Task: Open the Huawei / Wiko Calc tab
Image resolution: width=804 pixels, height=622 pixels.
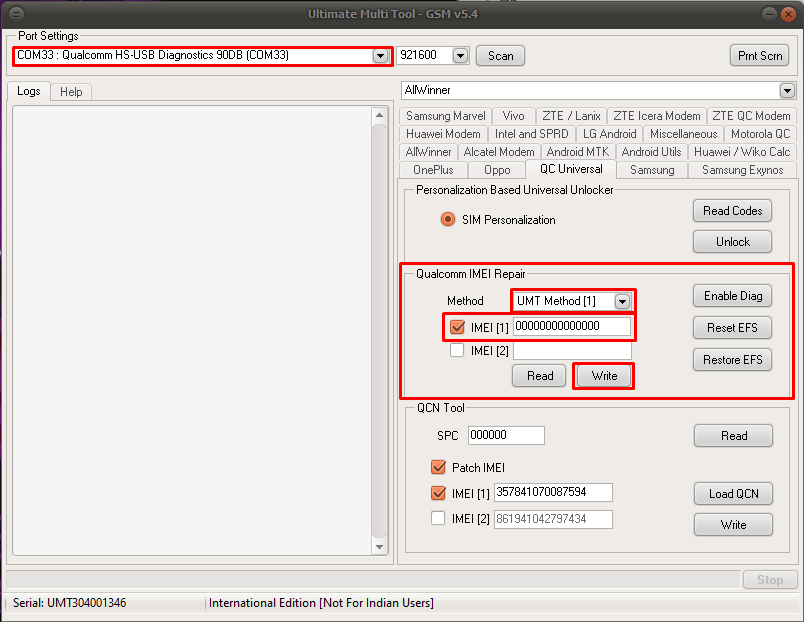Action: pyautogui.click(x=742, y=152)
